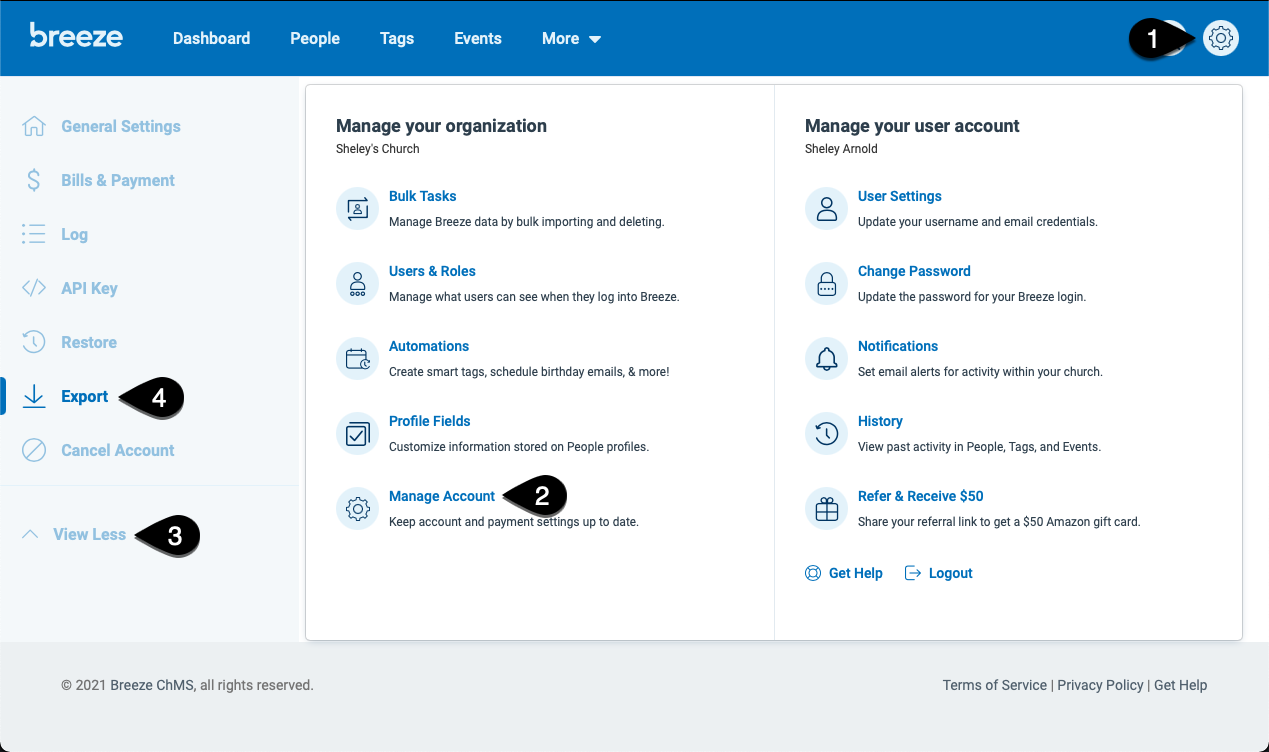Open the Bulk Tasks link
This screenshot has height=752, width=1269.
(x=423, y=196)
